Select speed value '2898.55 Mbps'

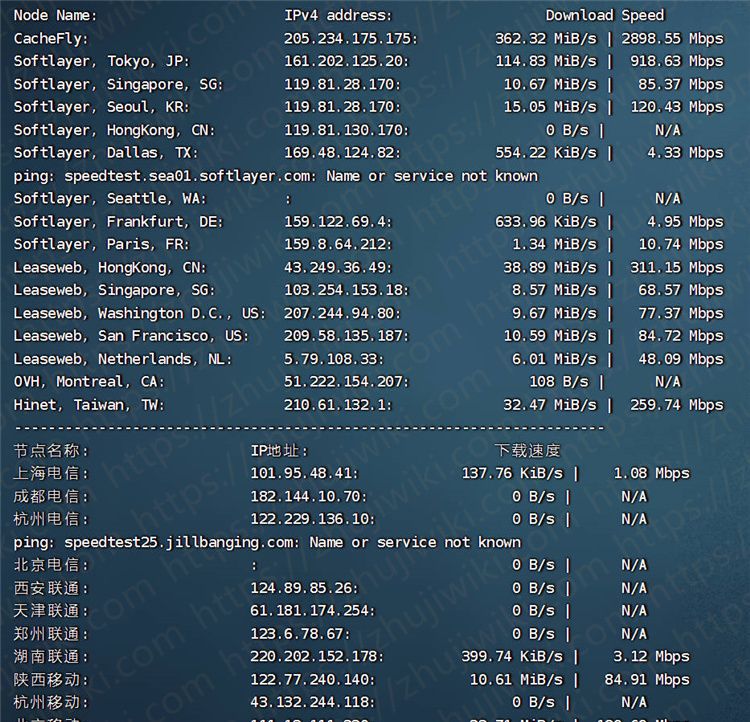[673, 38]
